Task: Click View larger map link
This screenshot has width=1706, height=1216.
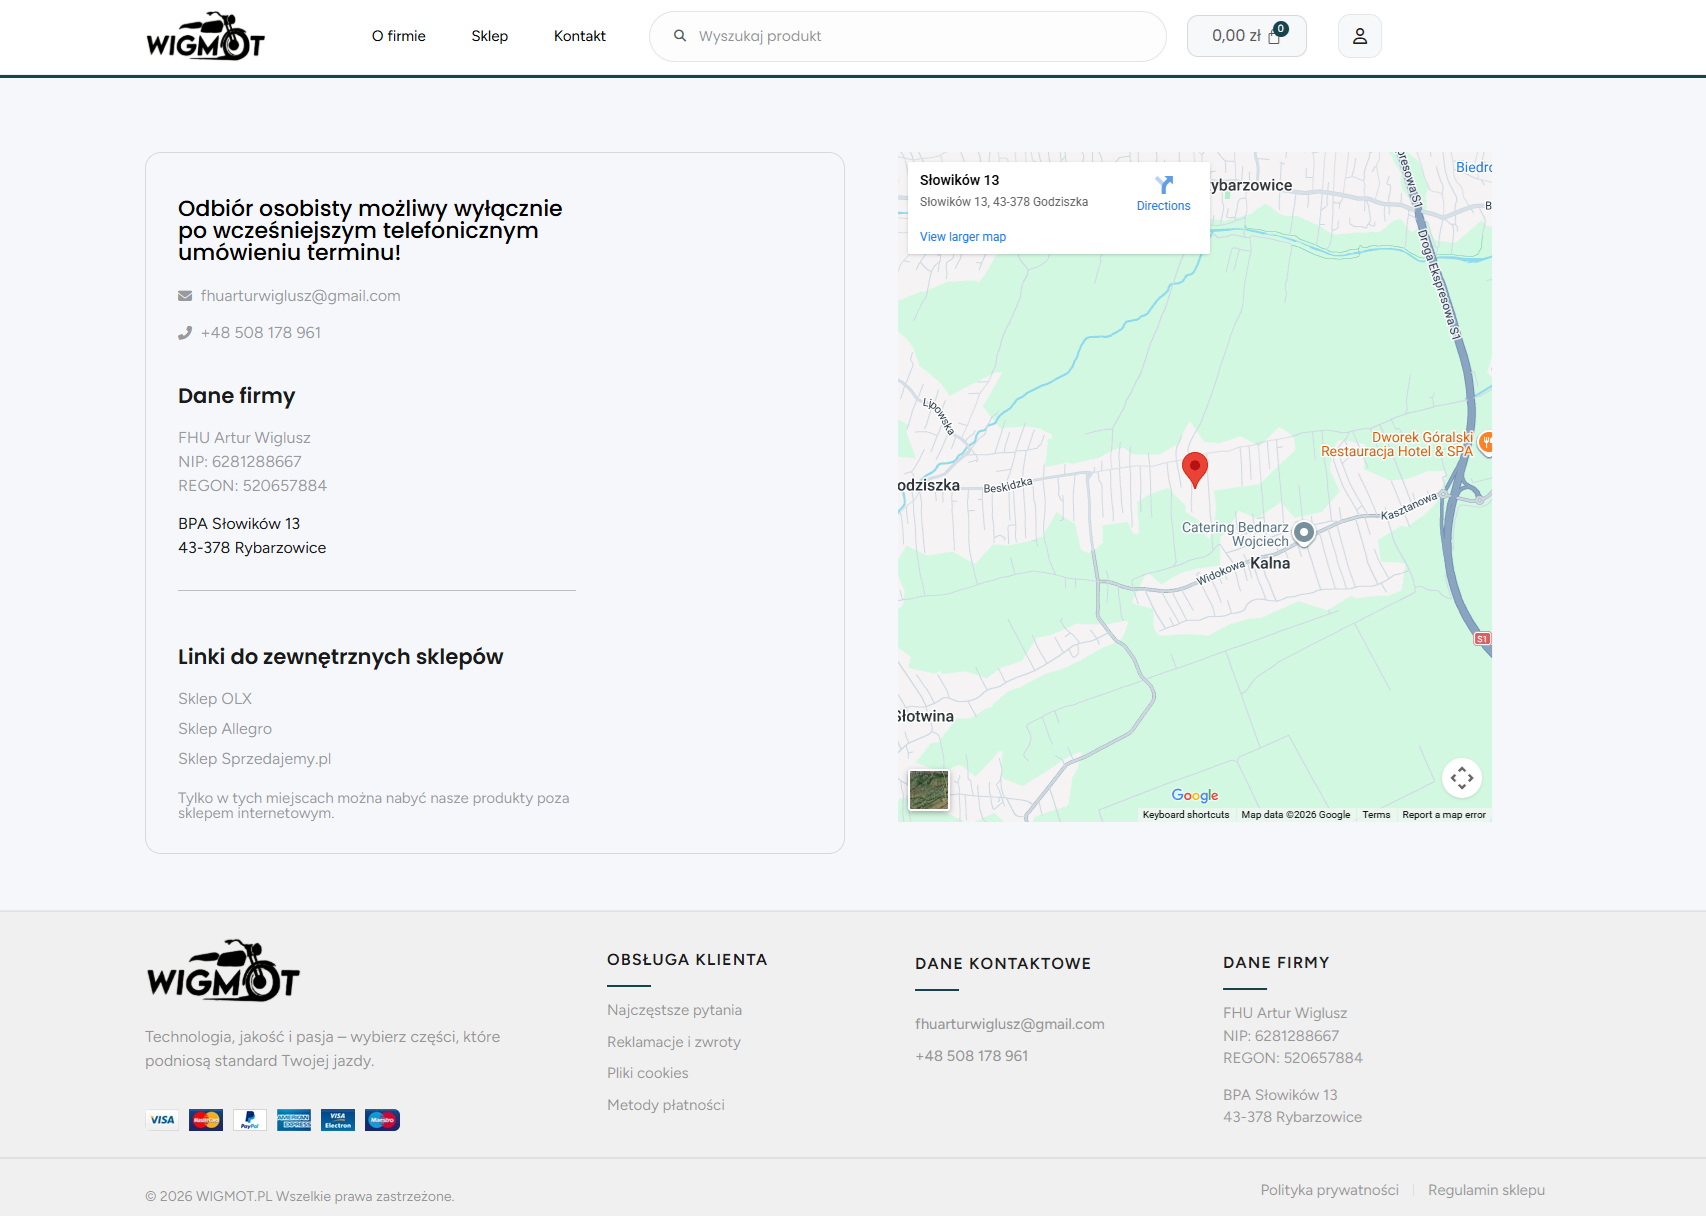Action: [x=962, y=237]
